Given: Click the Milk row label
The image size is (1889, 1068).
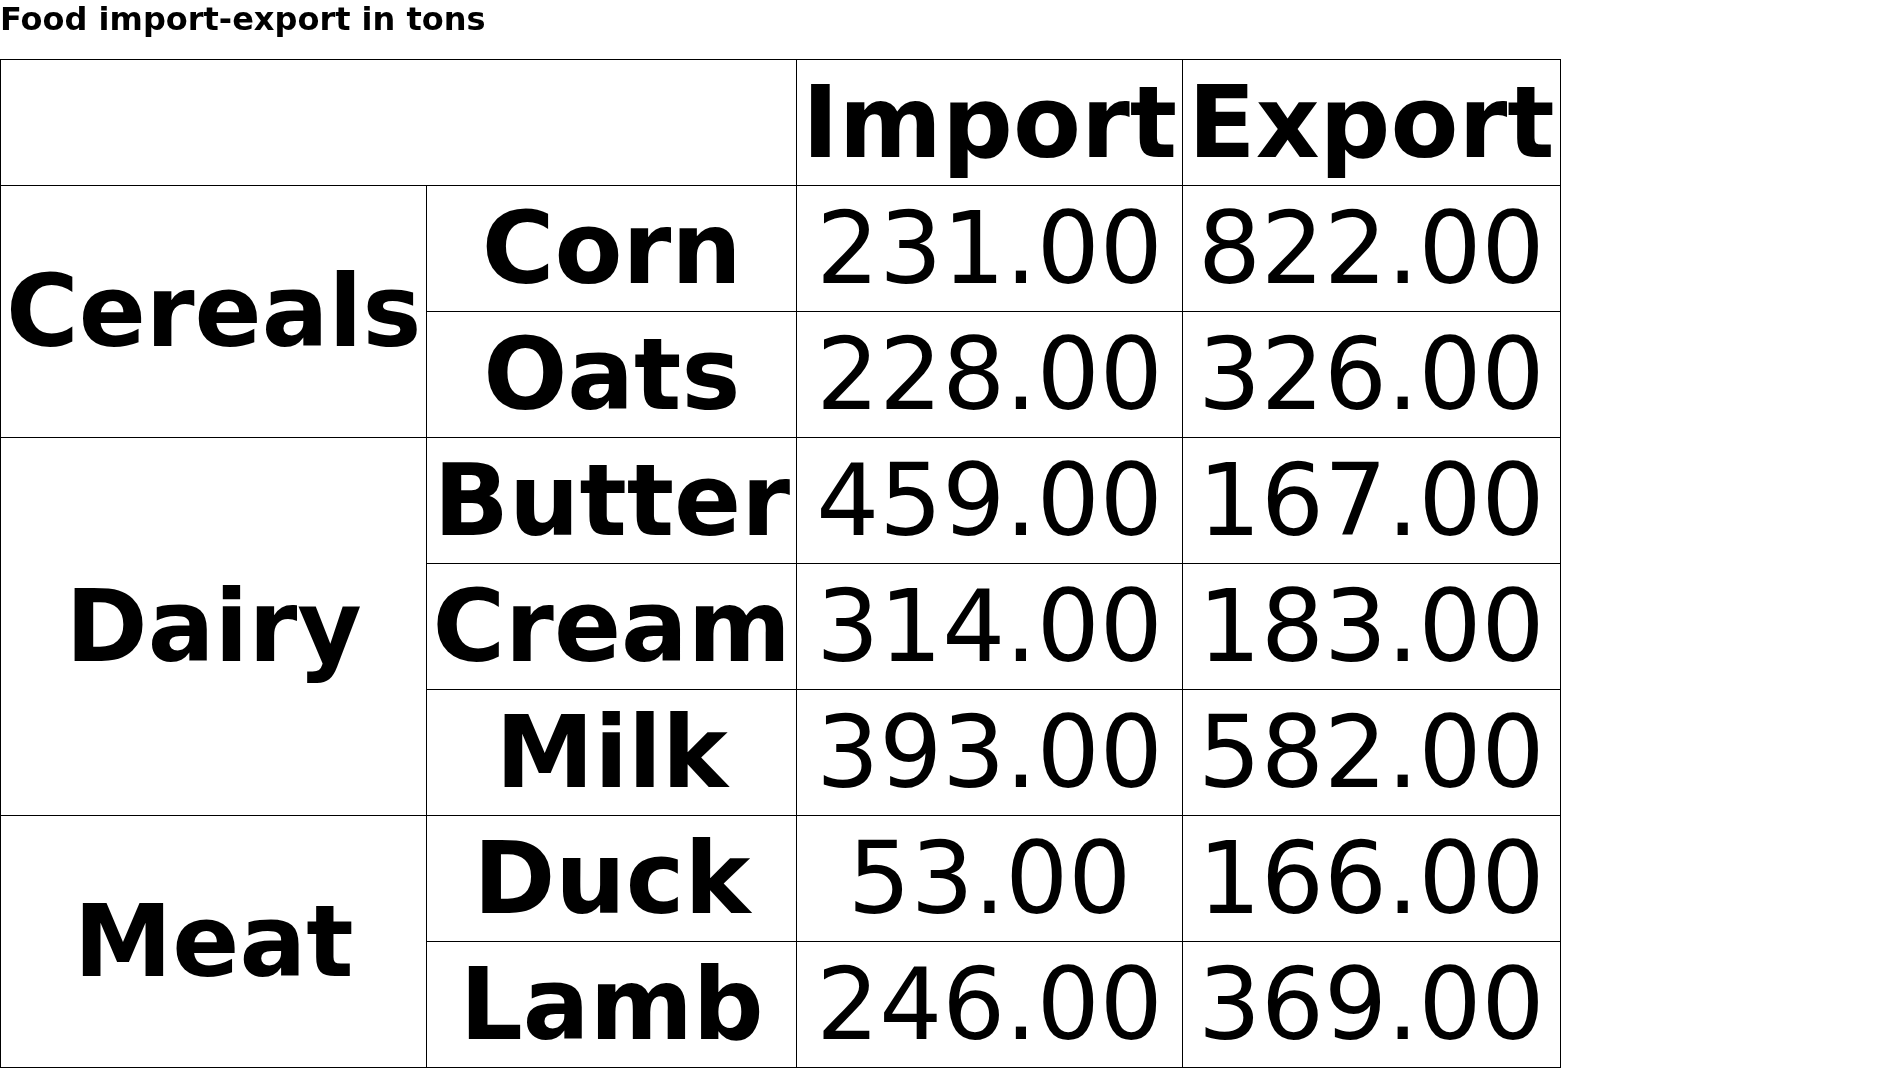Looking at the screenshot, I should [x=611, y=753].
